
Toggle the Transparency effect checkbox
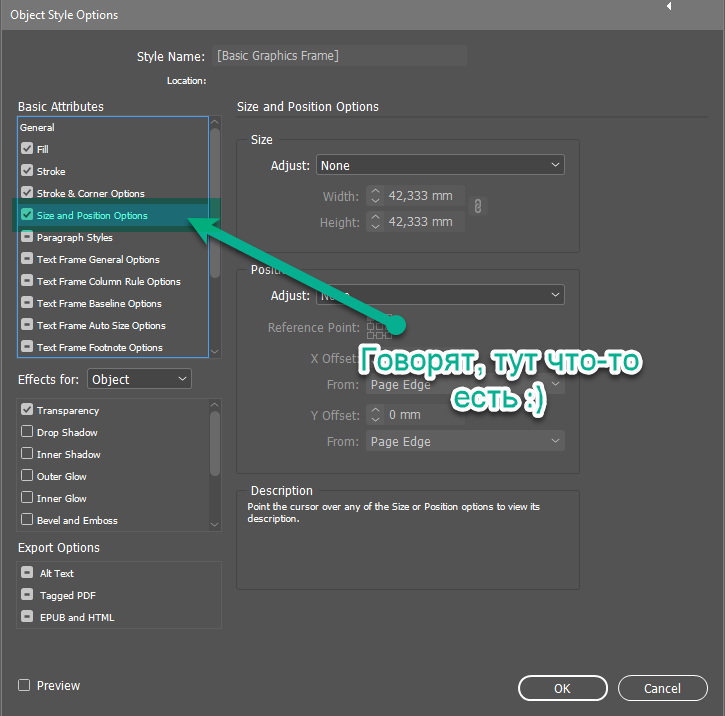(27, 410)
